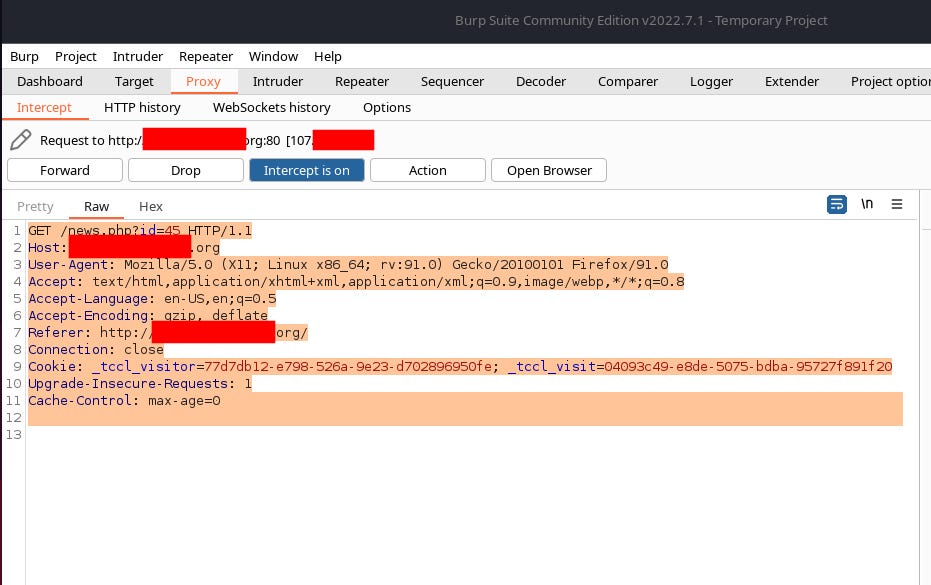The image size is (931, 585).
Task: Click the Accept-Encoding header line
Action: [148, 315]
